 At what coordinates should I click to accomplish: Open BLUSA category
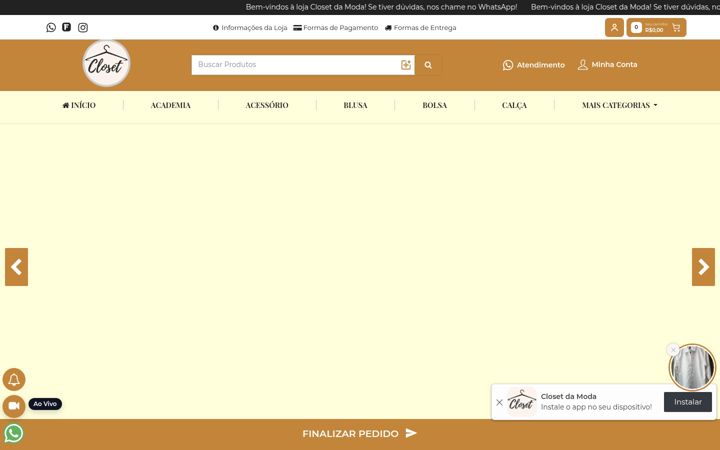click(x=355, y=105)
